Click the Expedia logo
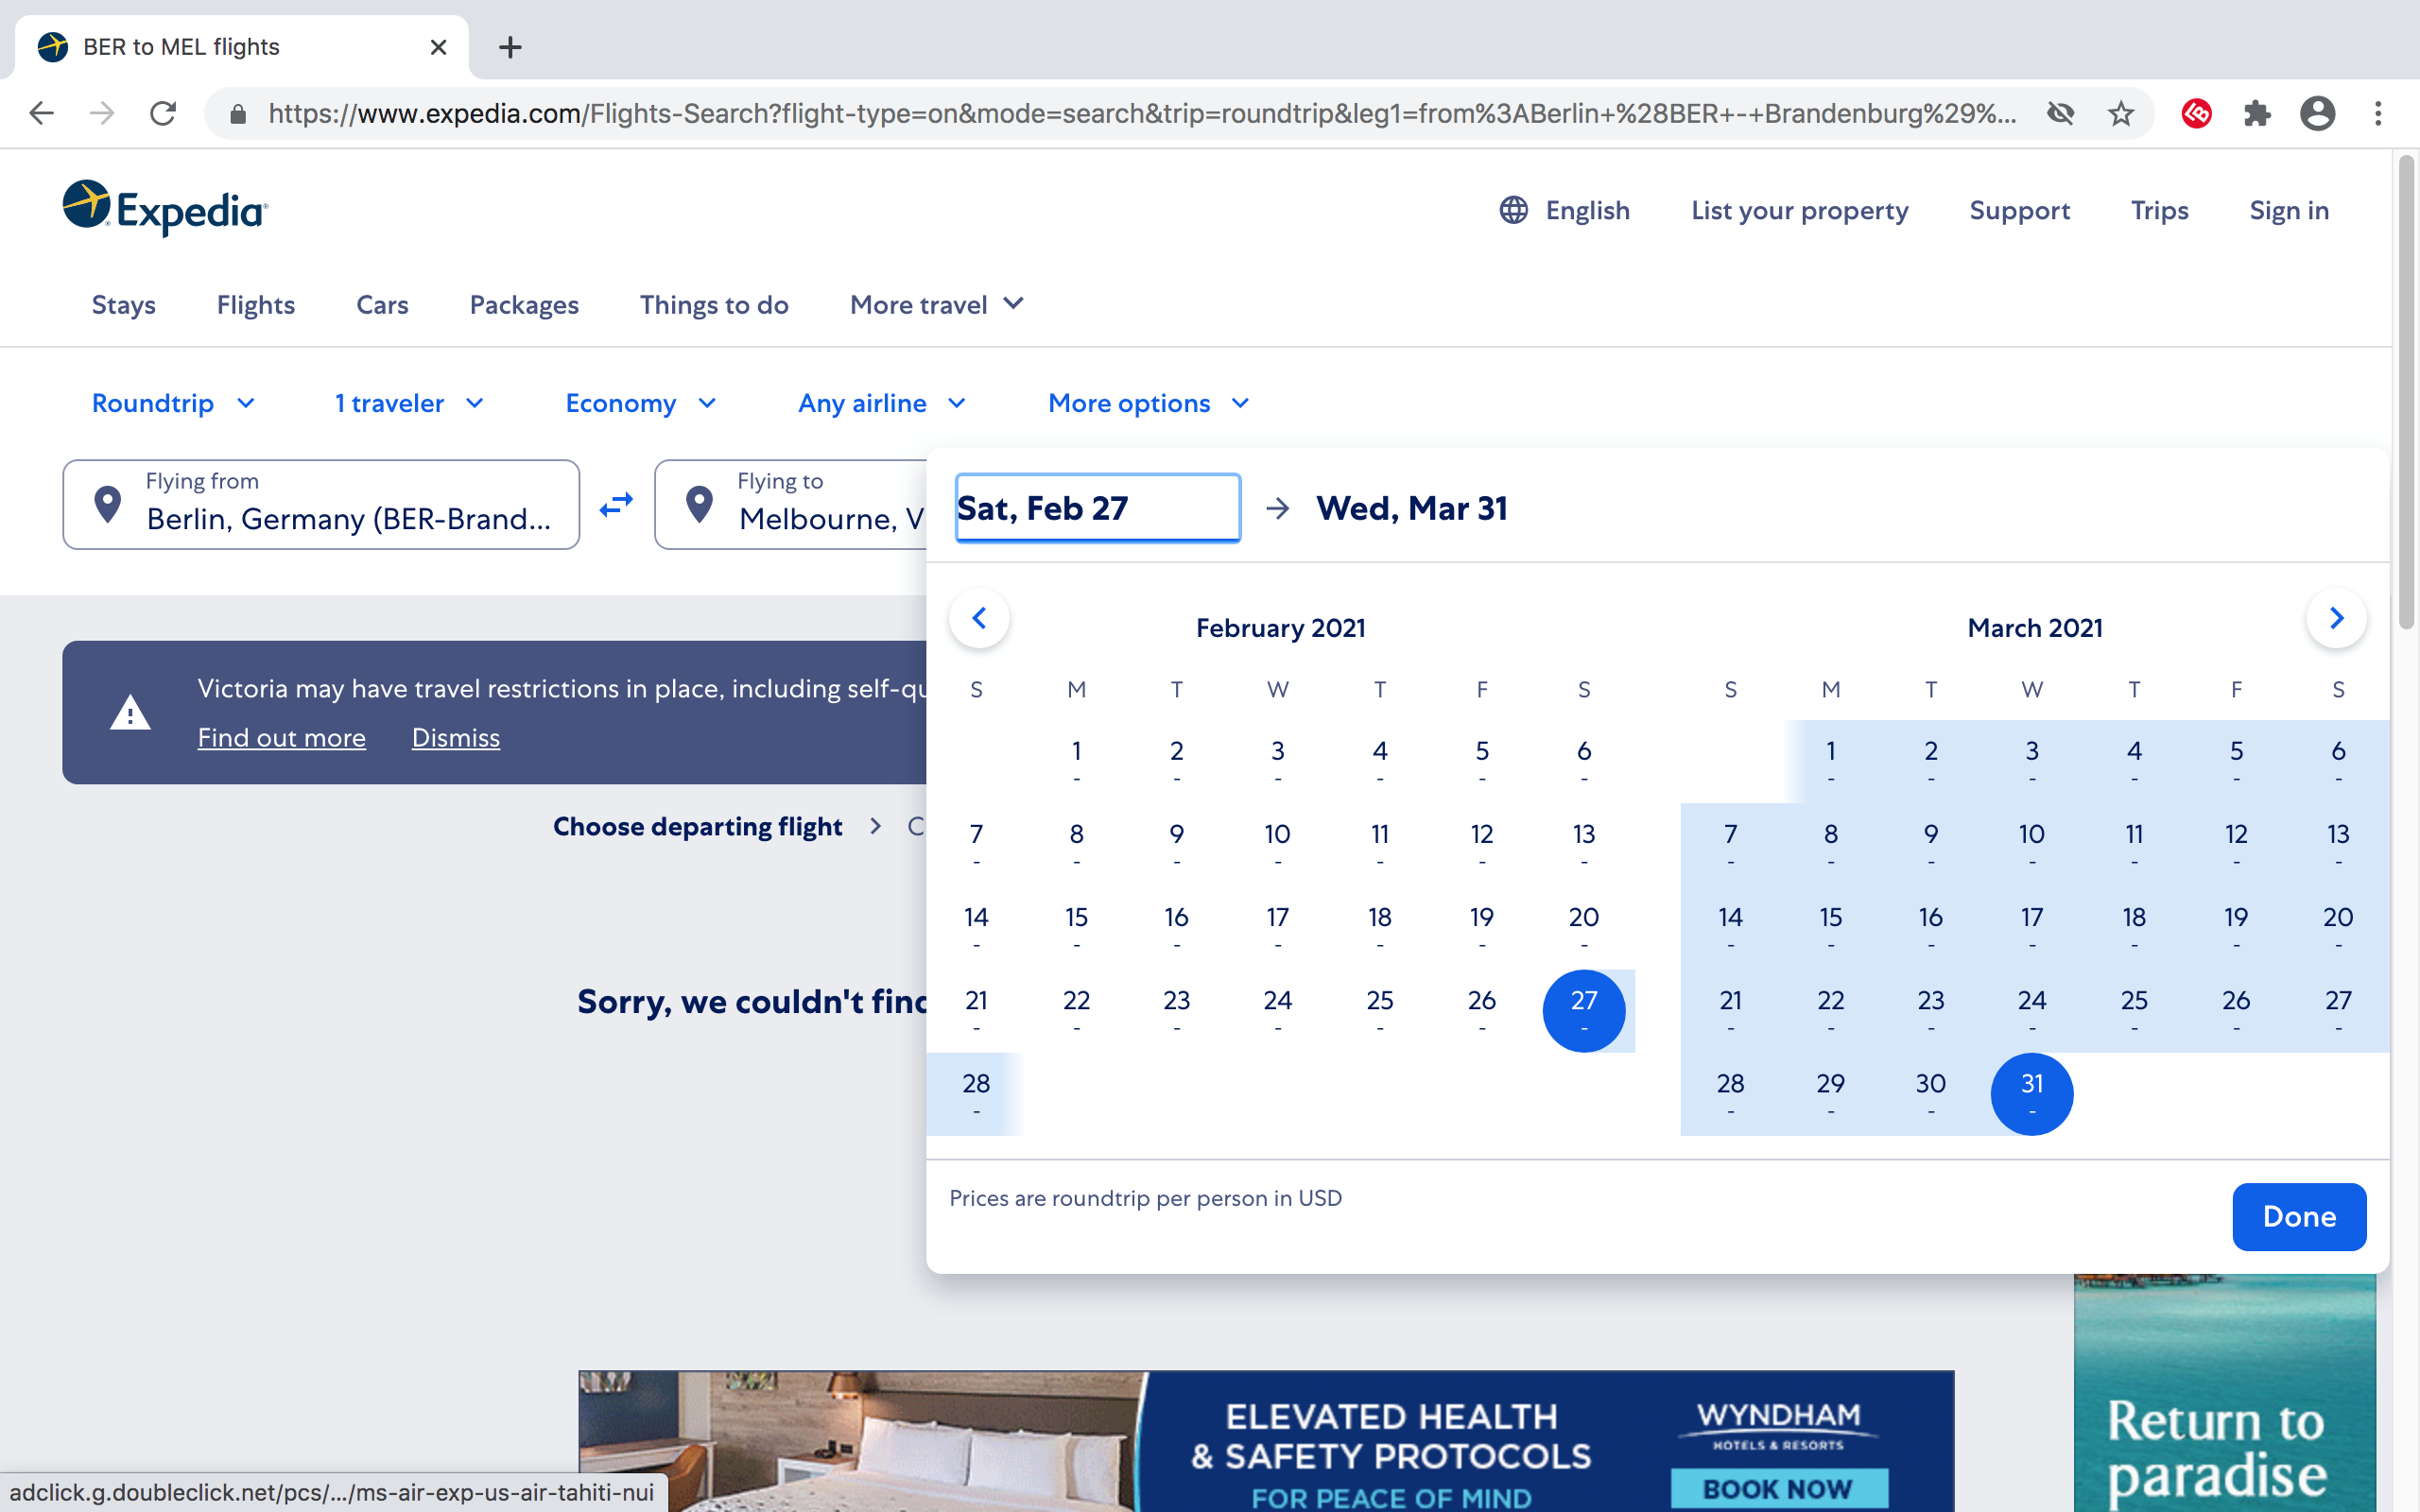 165,209
